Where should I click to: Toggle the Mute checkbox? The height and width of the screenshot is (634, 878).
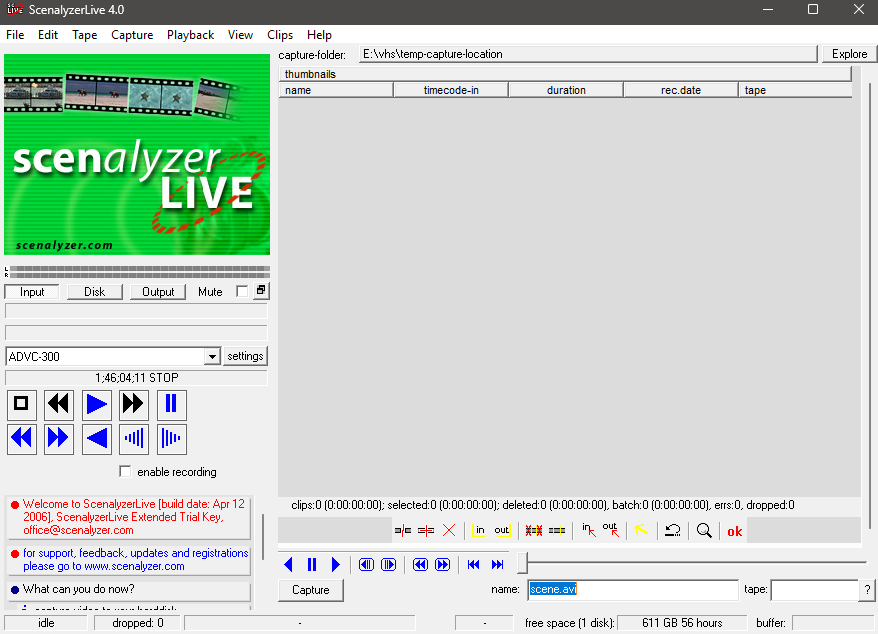pos(241,292)
